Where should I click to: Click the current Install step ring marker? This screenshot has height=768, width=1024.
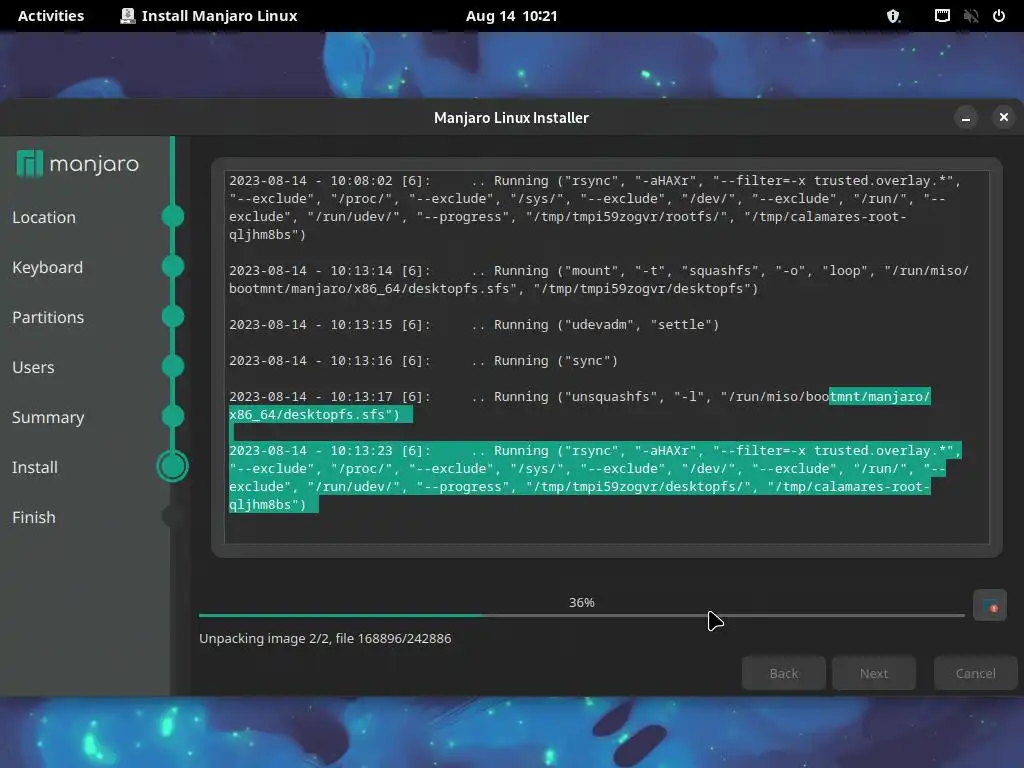pyautogui.click(x=172, y=466)
